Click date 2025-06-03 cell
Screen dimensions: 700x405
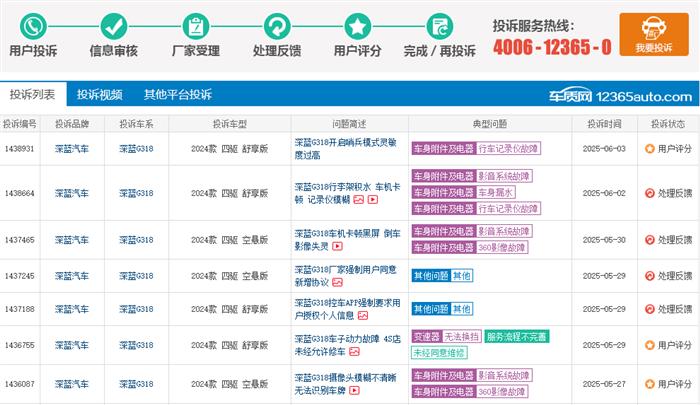click(x=604, y=149)
